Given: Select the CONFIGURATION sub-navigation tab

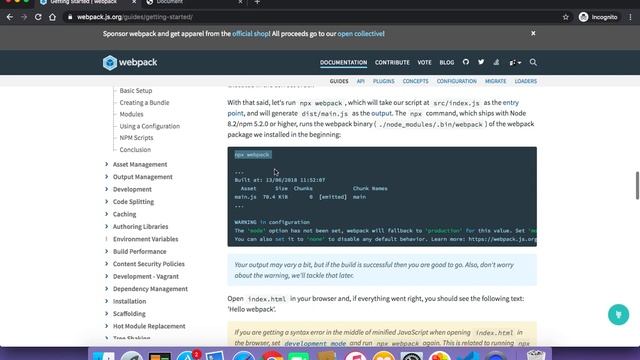Looking at the screenshot, I should (456, 81).
